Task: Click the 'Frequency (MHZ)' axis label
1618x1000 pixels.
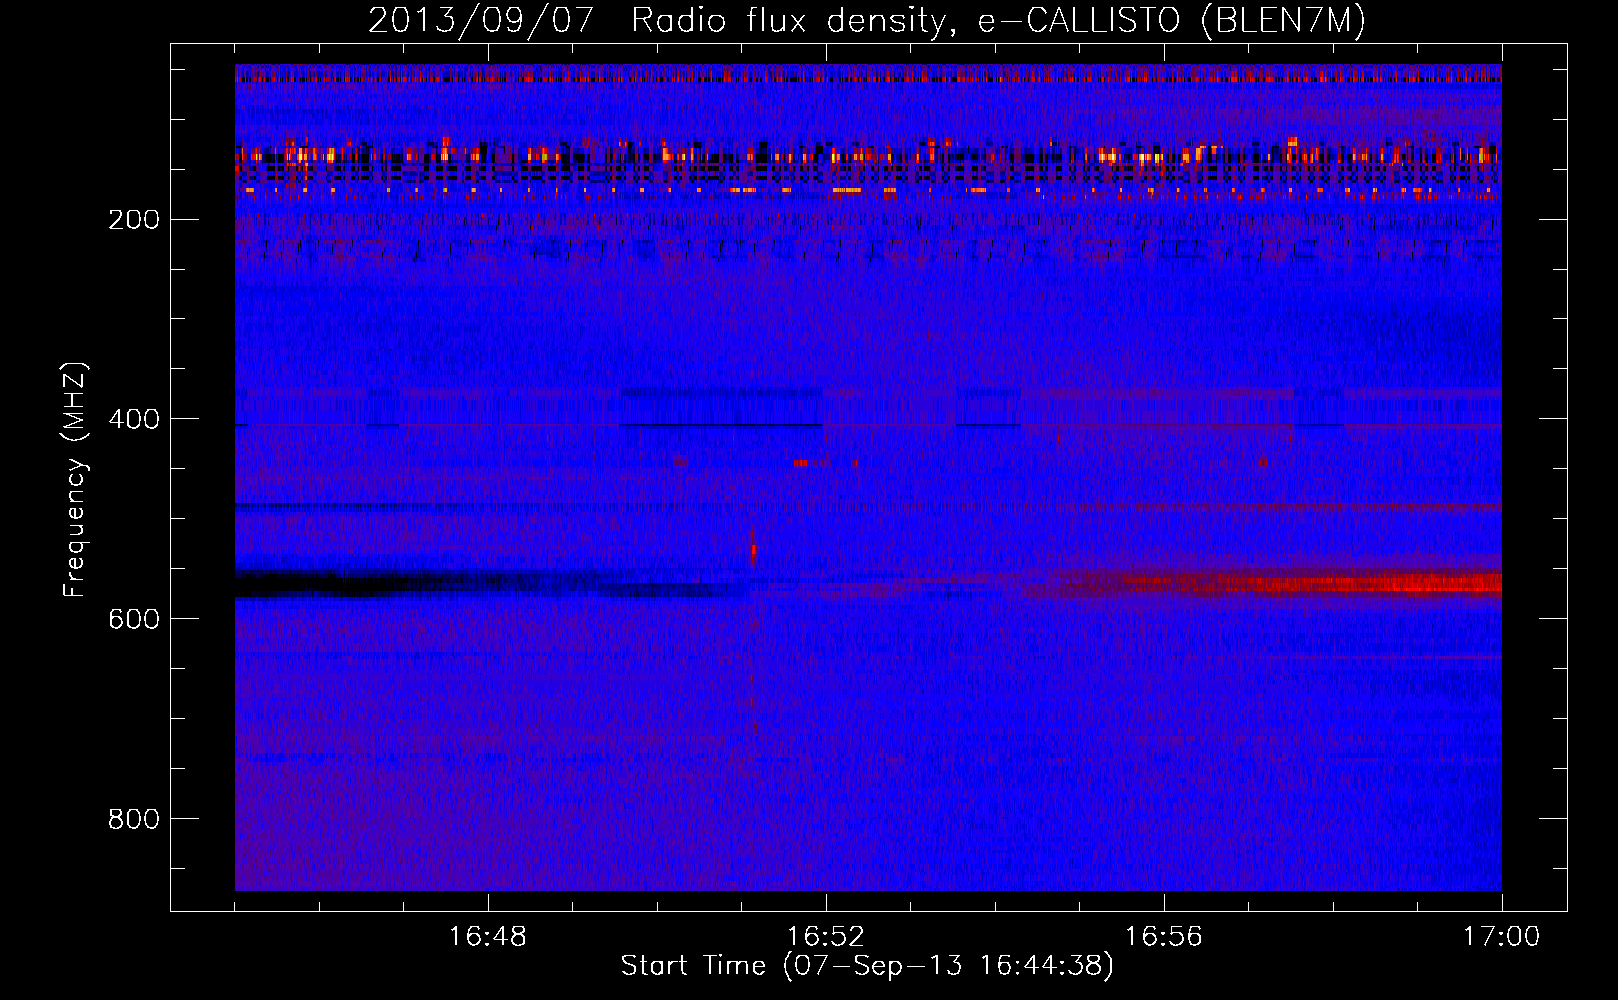Action: pos(75,480)
